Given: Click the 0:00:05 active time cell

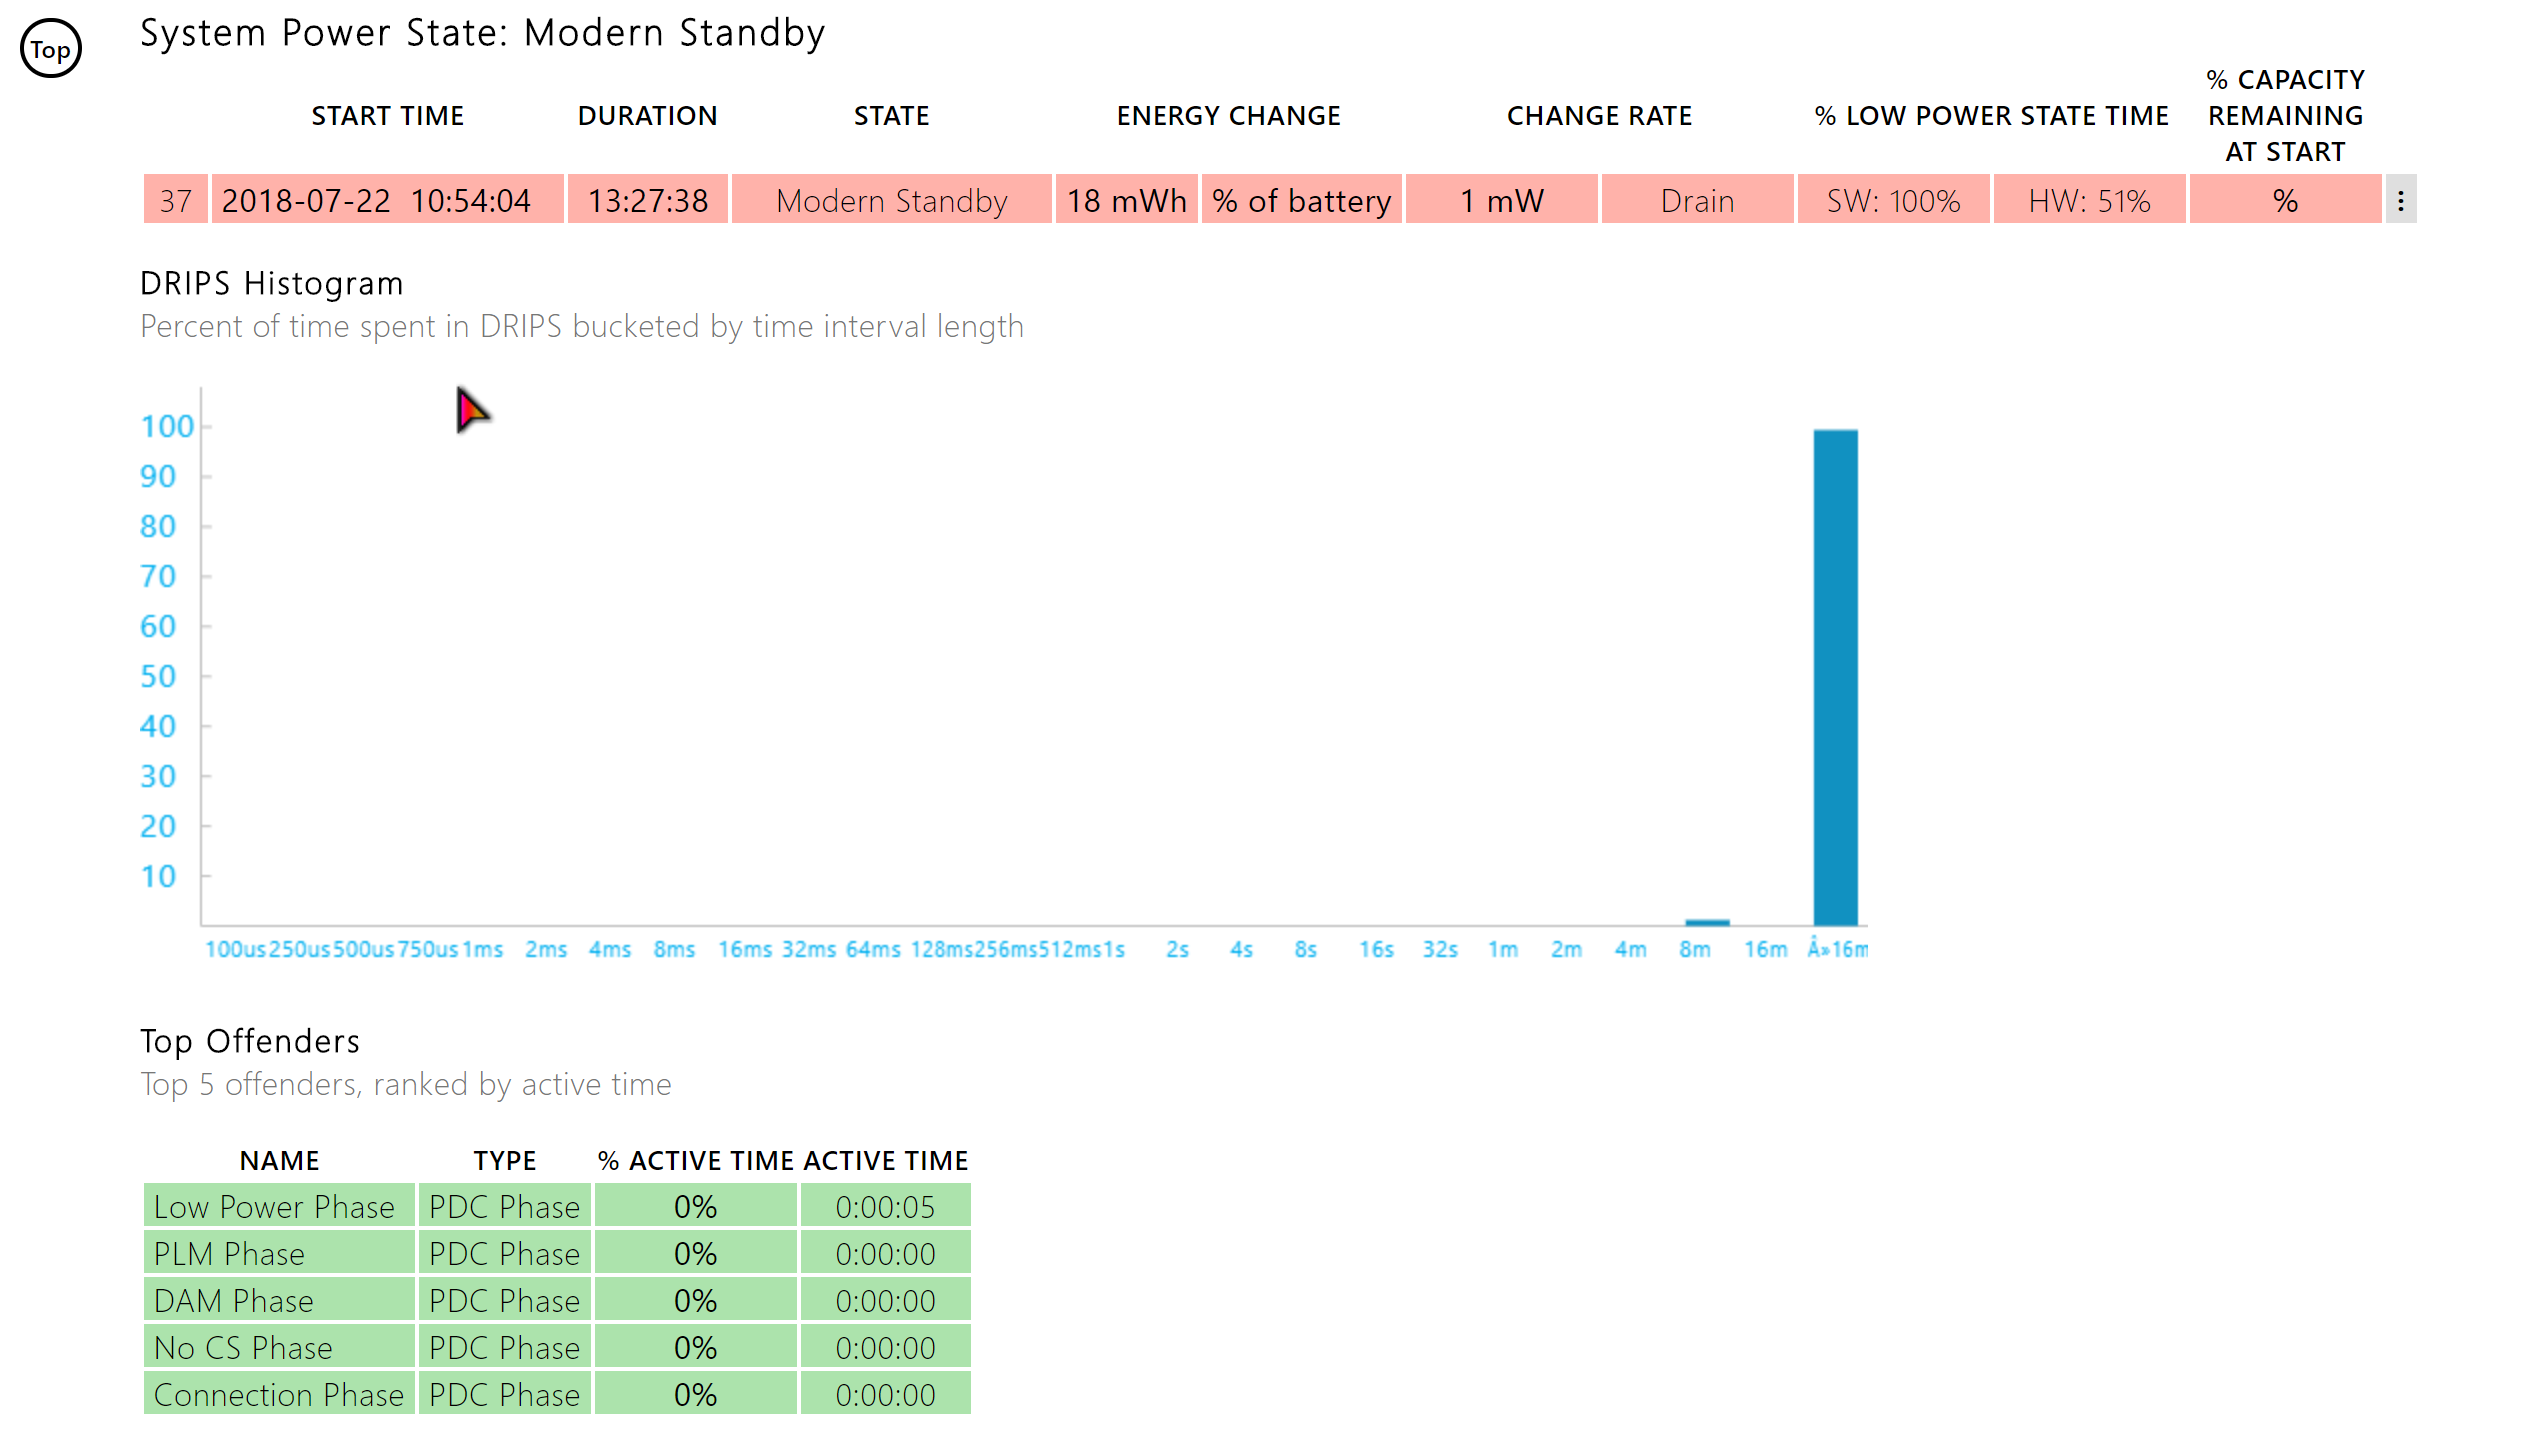Looking at the screenshot, I should [x=885, y=1207].
